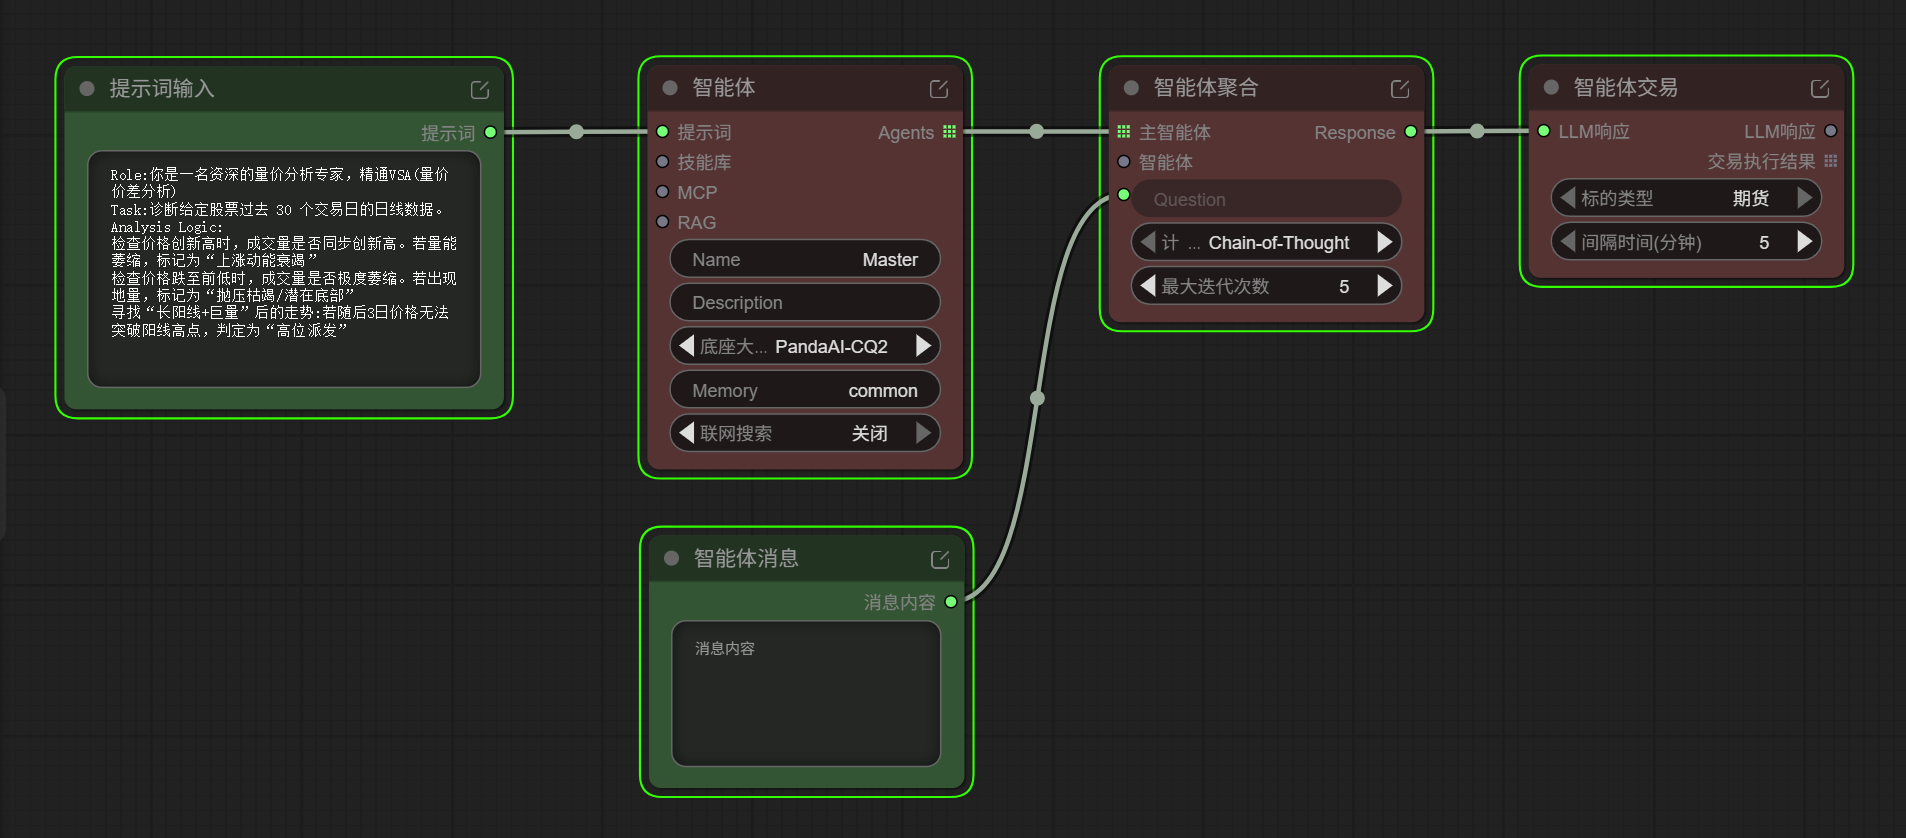
Task: Click edit icon on 提示词输入 node
Action: pos(480,90)
